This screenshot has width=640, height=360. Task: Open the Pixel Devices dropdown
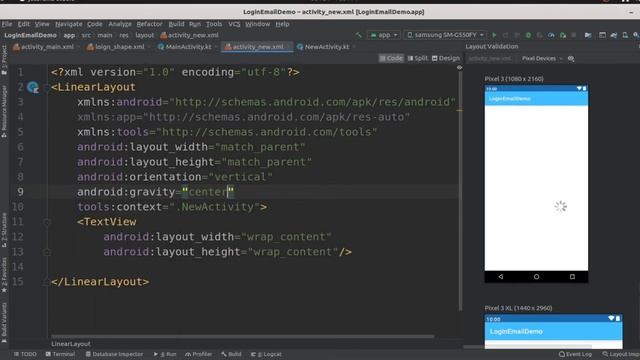tap(542, 59)
